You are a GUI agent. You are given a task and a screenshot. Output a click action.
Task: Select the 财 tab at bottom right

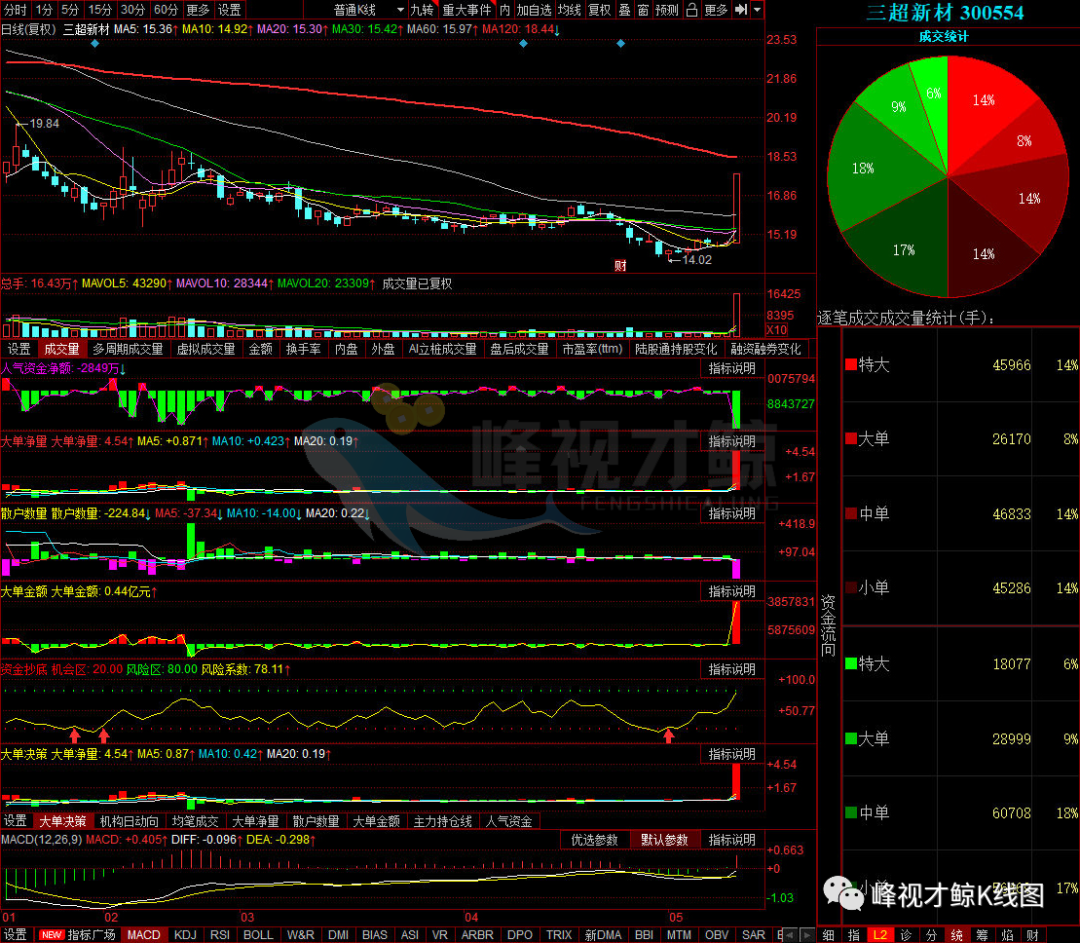[1032, 935]
